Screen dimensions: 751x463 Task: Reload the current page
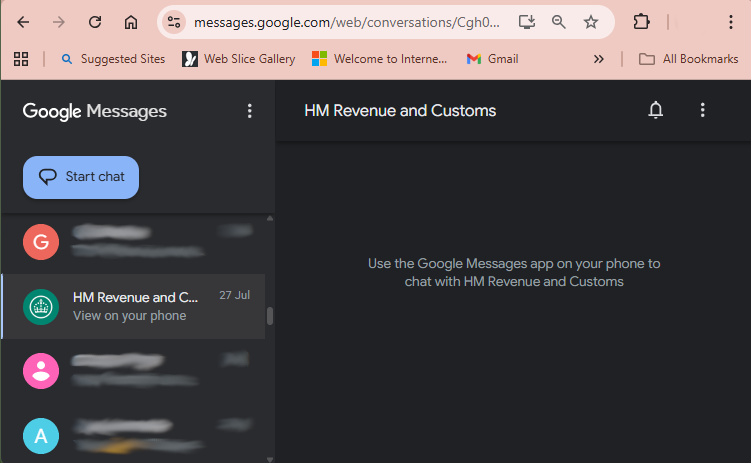[95, 22]
